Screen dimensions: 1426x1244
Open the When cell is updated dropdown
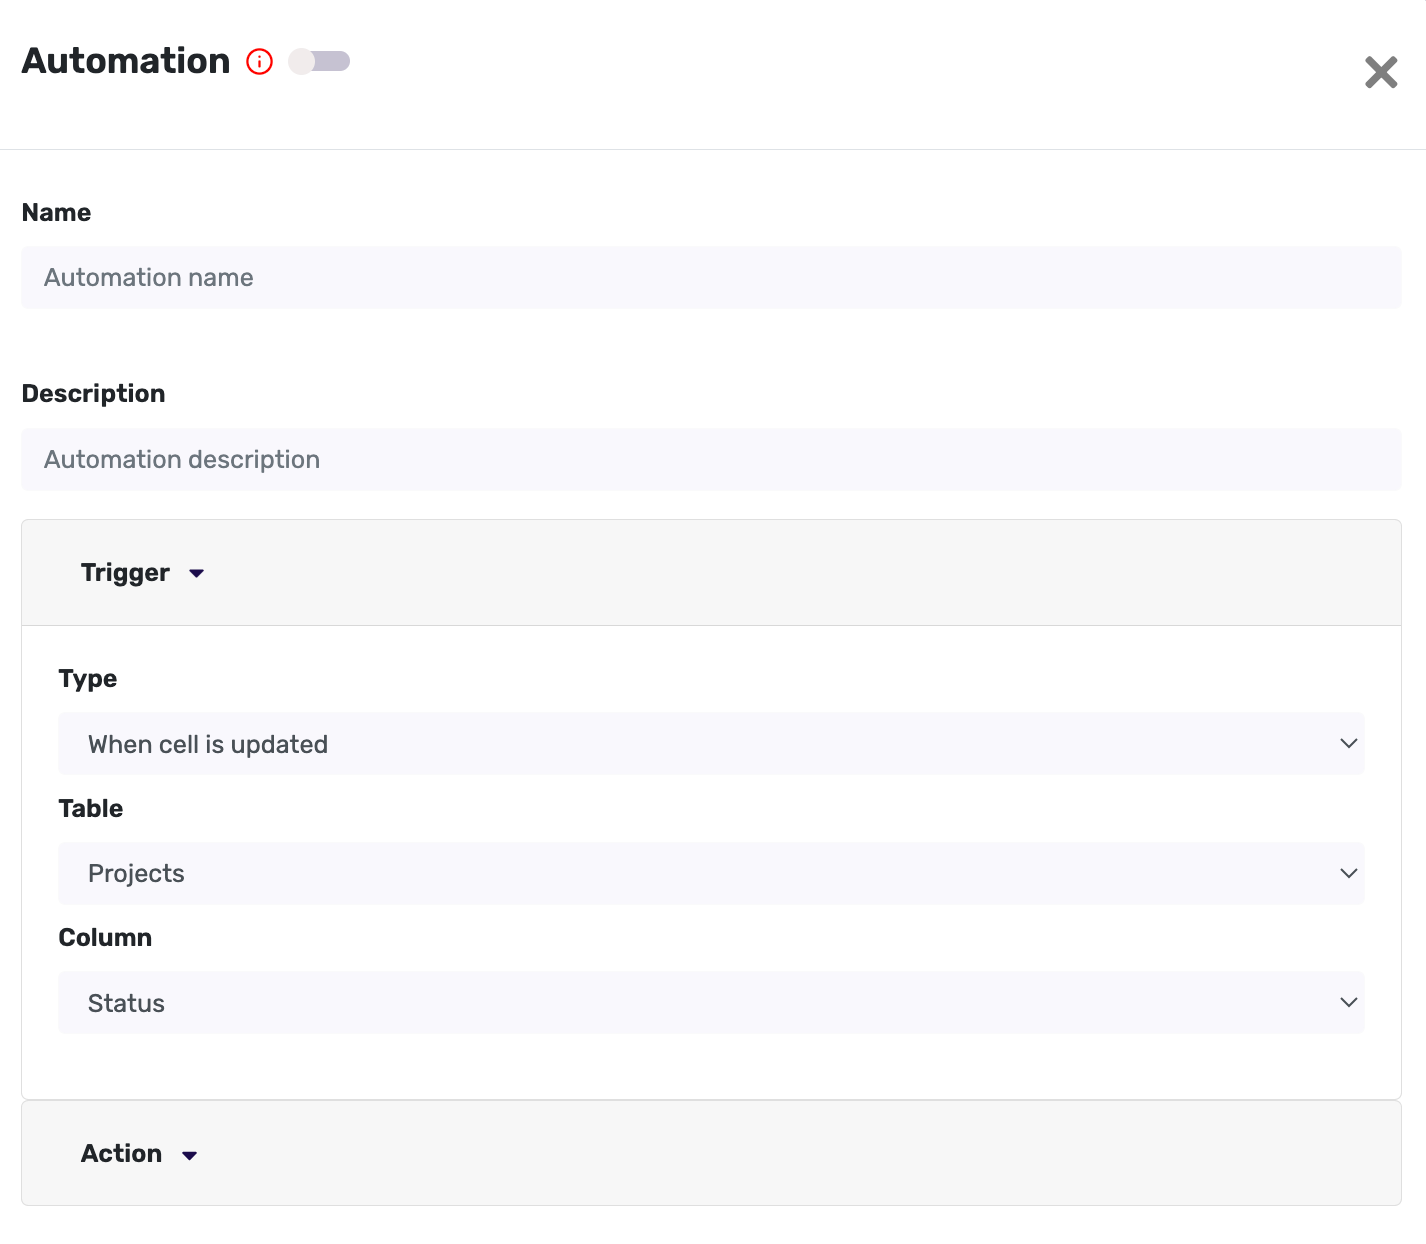click(711, 743)
